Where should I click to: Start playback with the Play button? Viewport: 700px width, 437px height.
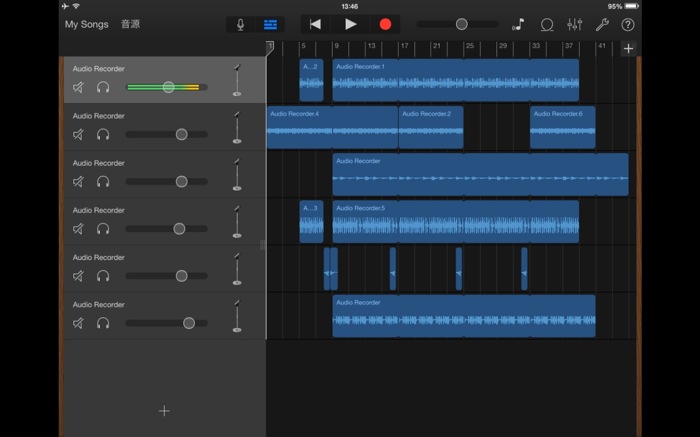pyautogui.click(x=350, y=25)
